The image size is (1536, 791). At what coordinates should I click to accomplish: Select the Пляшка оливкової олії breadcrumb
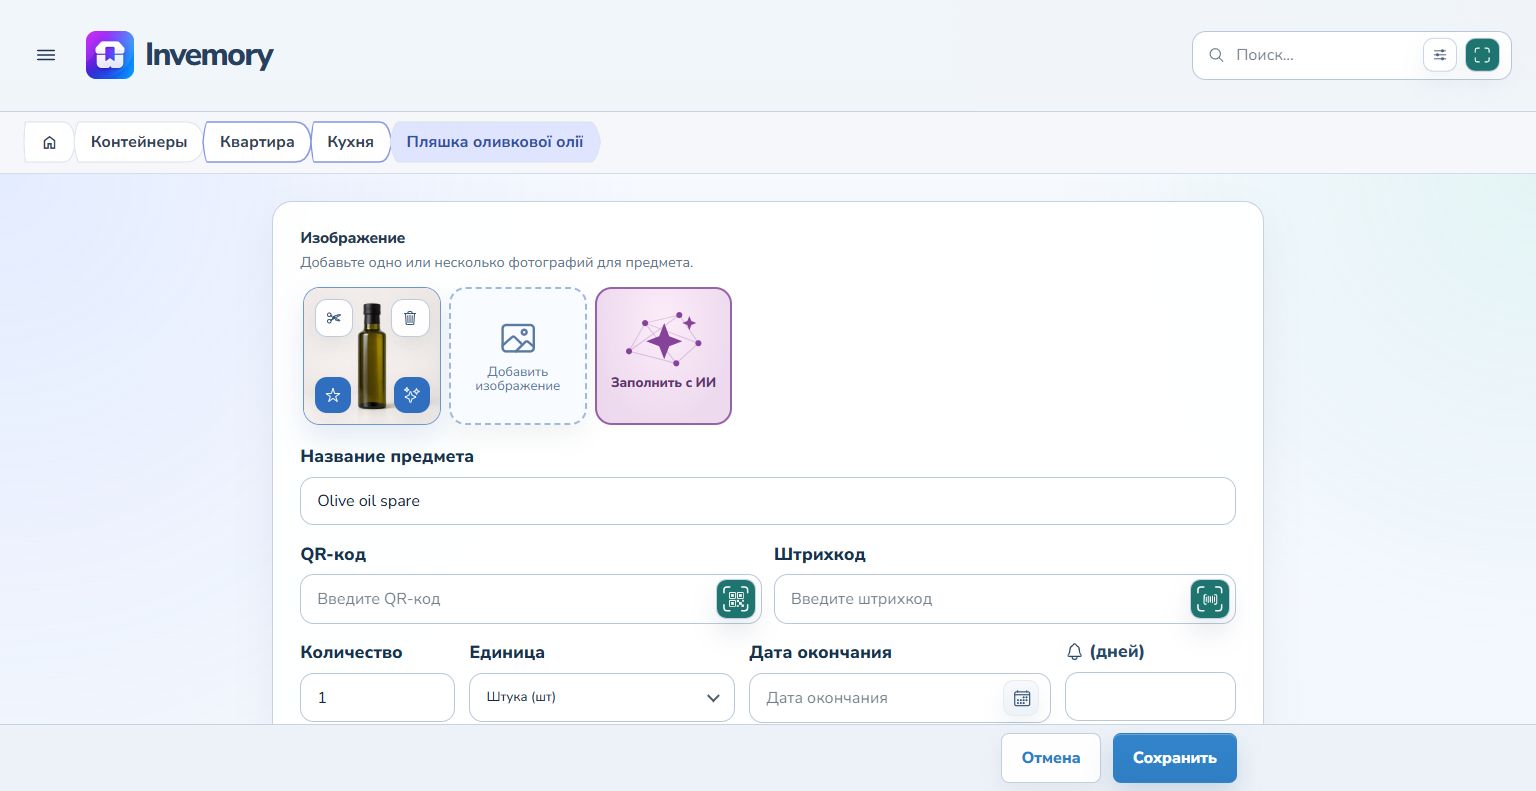pyautogui.click(x=495, y=142)
